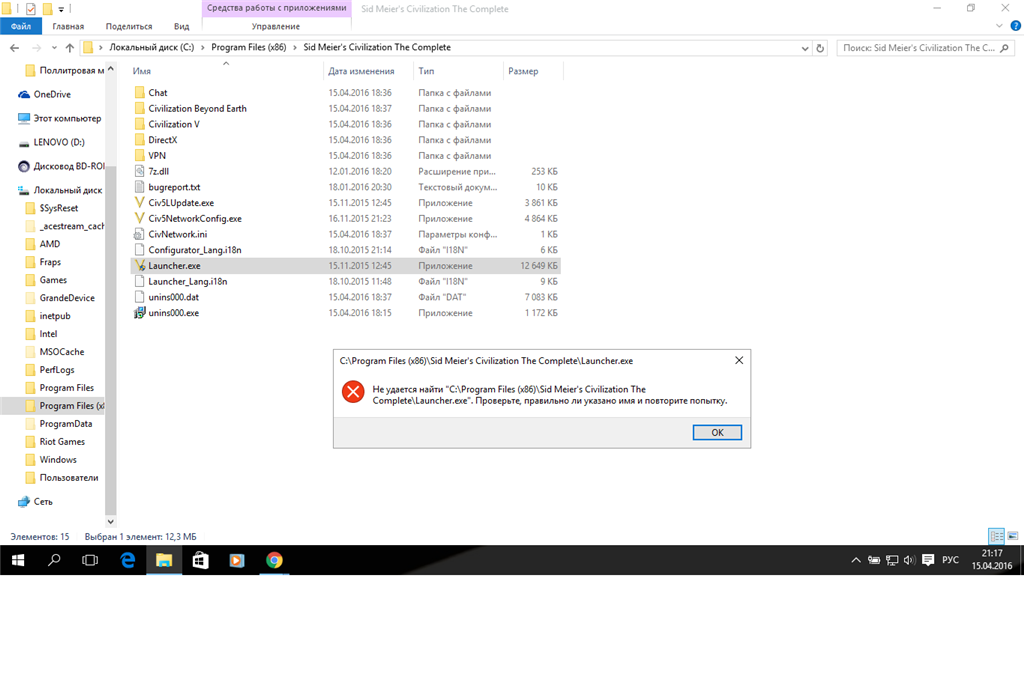This screenshot has width=1024, height=685.
Task: Click the Back arrow in Explorer
Action: pyautogui.click(x=14, y=48)
